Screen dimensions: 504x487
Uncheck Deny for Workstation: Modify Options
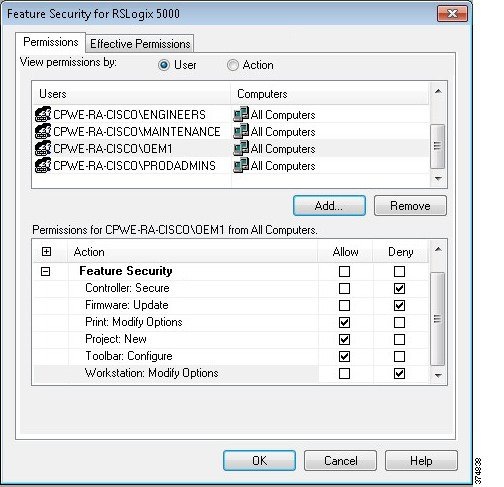tap(399, 373)
